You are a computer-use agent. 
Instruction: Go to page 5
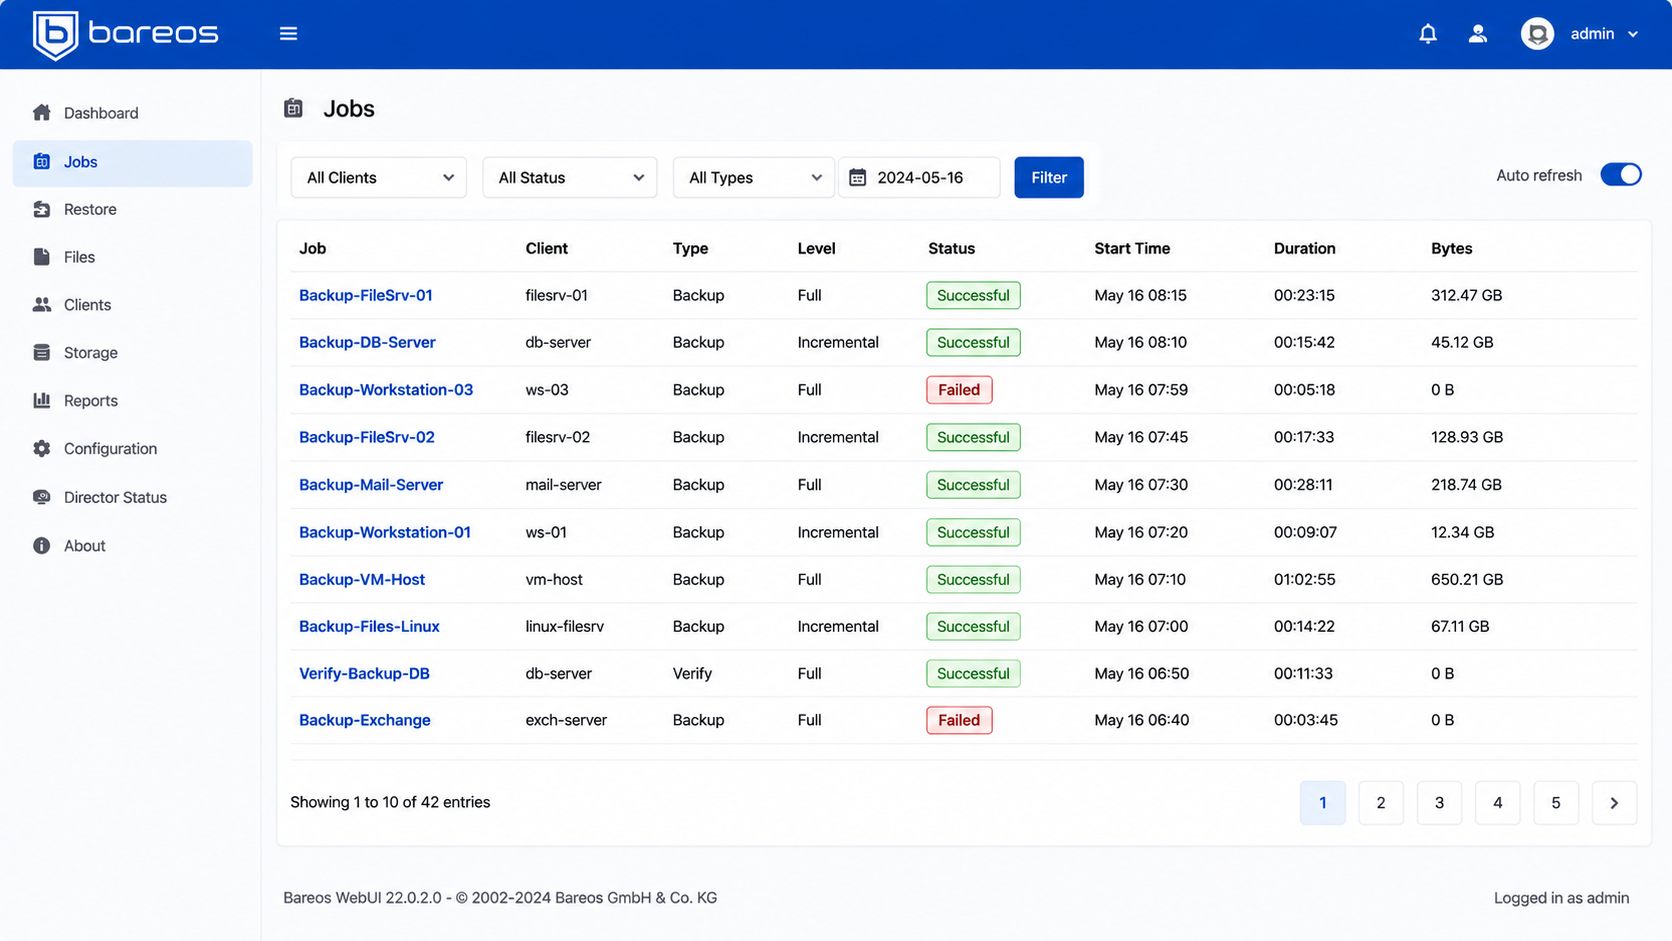click(x=1556, y=803)
